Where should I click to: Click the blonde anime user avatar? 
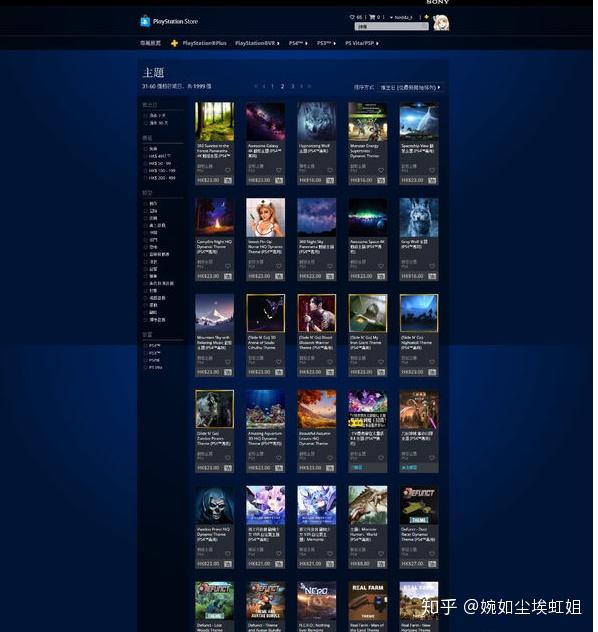tap(441, 23)
